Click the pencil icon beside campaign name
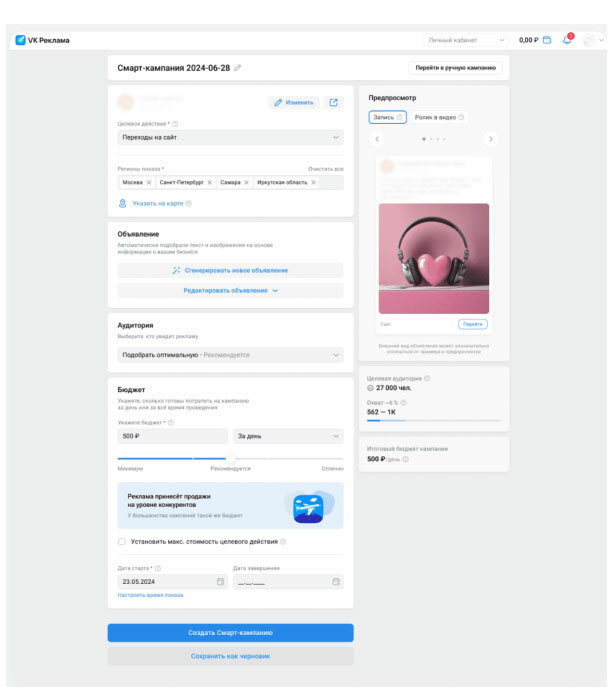Screen dimensions: 615x687 tap(237, 68)
